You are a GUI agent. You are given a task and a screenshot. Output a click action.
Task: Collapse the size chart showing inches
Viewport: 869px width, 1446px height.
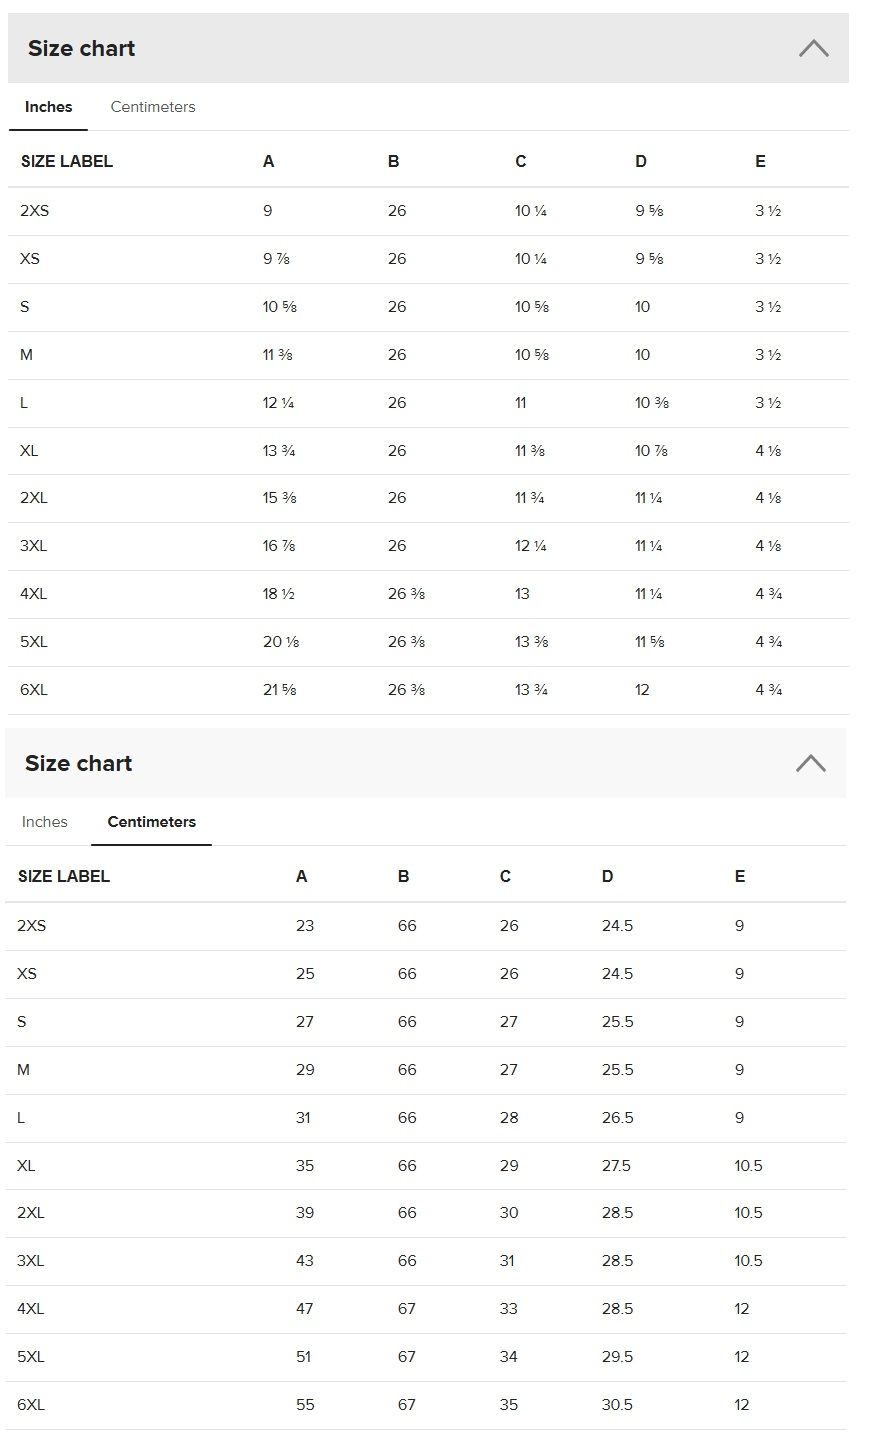pos(813,48)
